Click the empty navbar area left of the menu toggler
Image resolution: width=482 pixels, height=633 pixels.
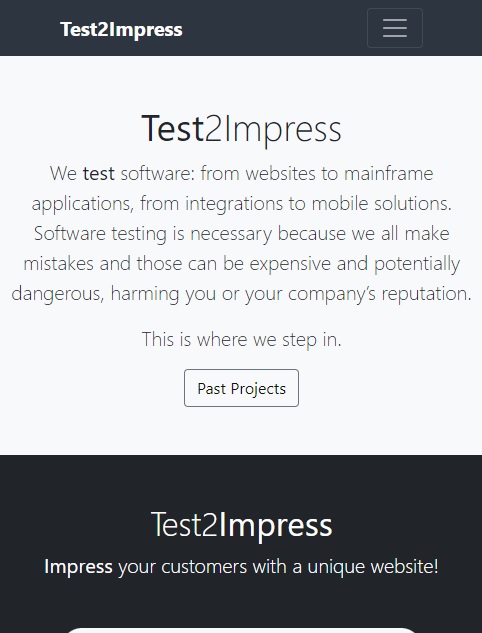275,28
